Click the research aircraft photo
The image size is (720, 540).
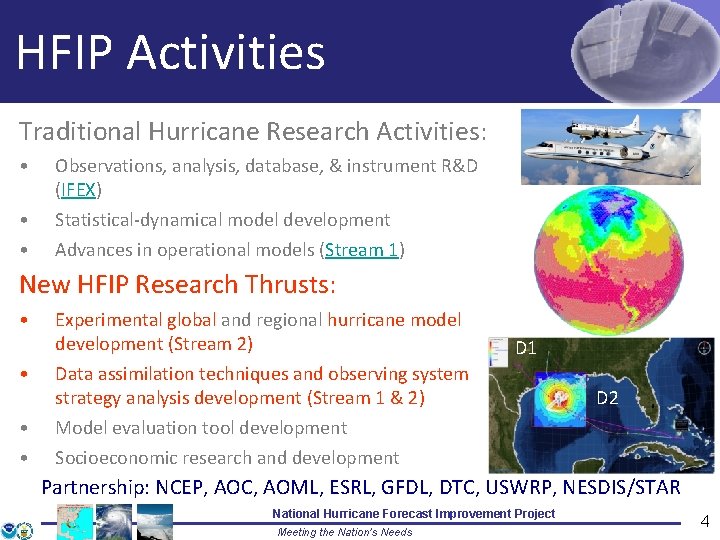[x=611, y=147]
